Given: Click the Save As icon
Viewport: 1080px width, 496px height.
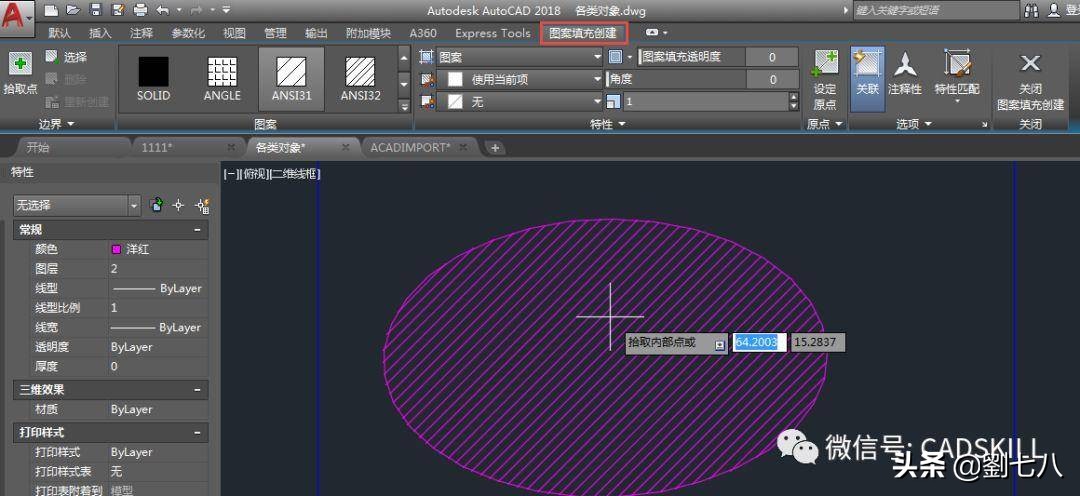Looking at the screenshot, I should (x=117, y=10).
